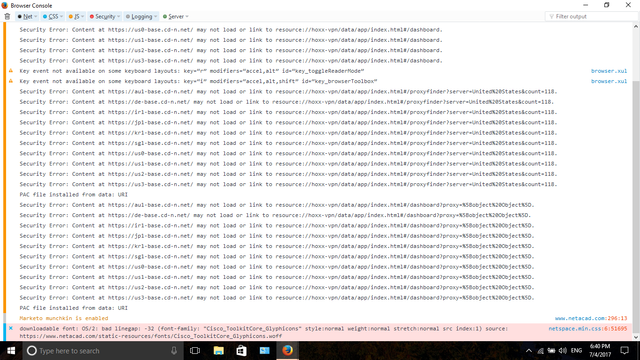
Task: Restore down the Browser Console window
Action: tap(607, 5)
